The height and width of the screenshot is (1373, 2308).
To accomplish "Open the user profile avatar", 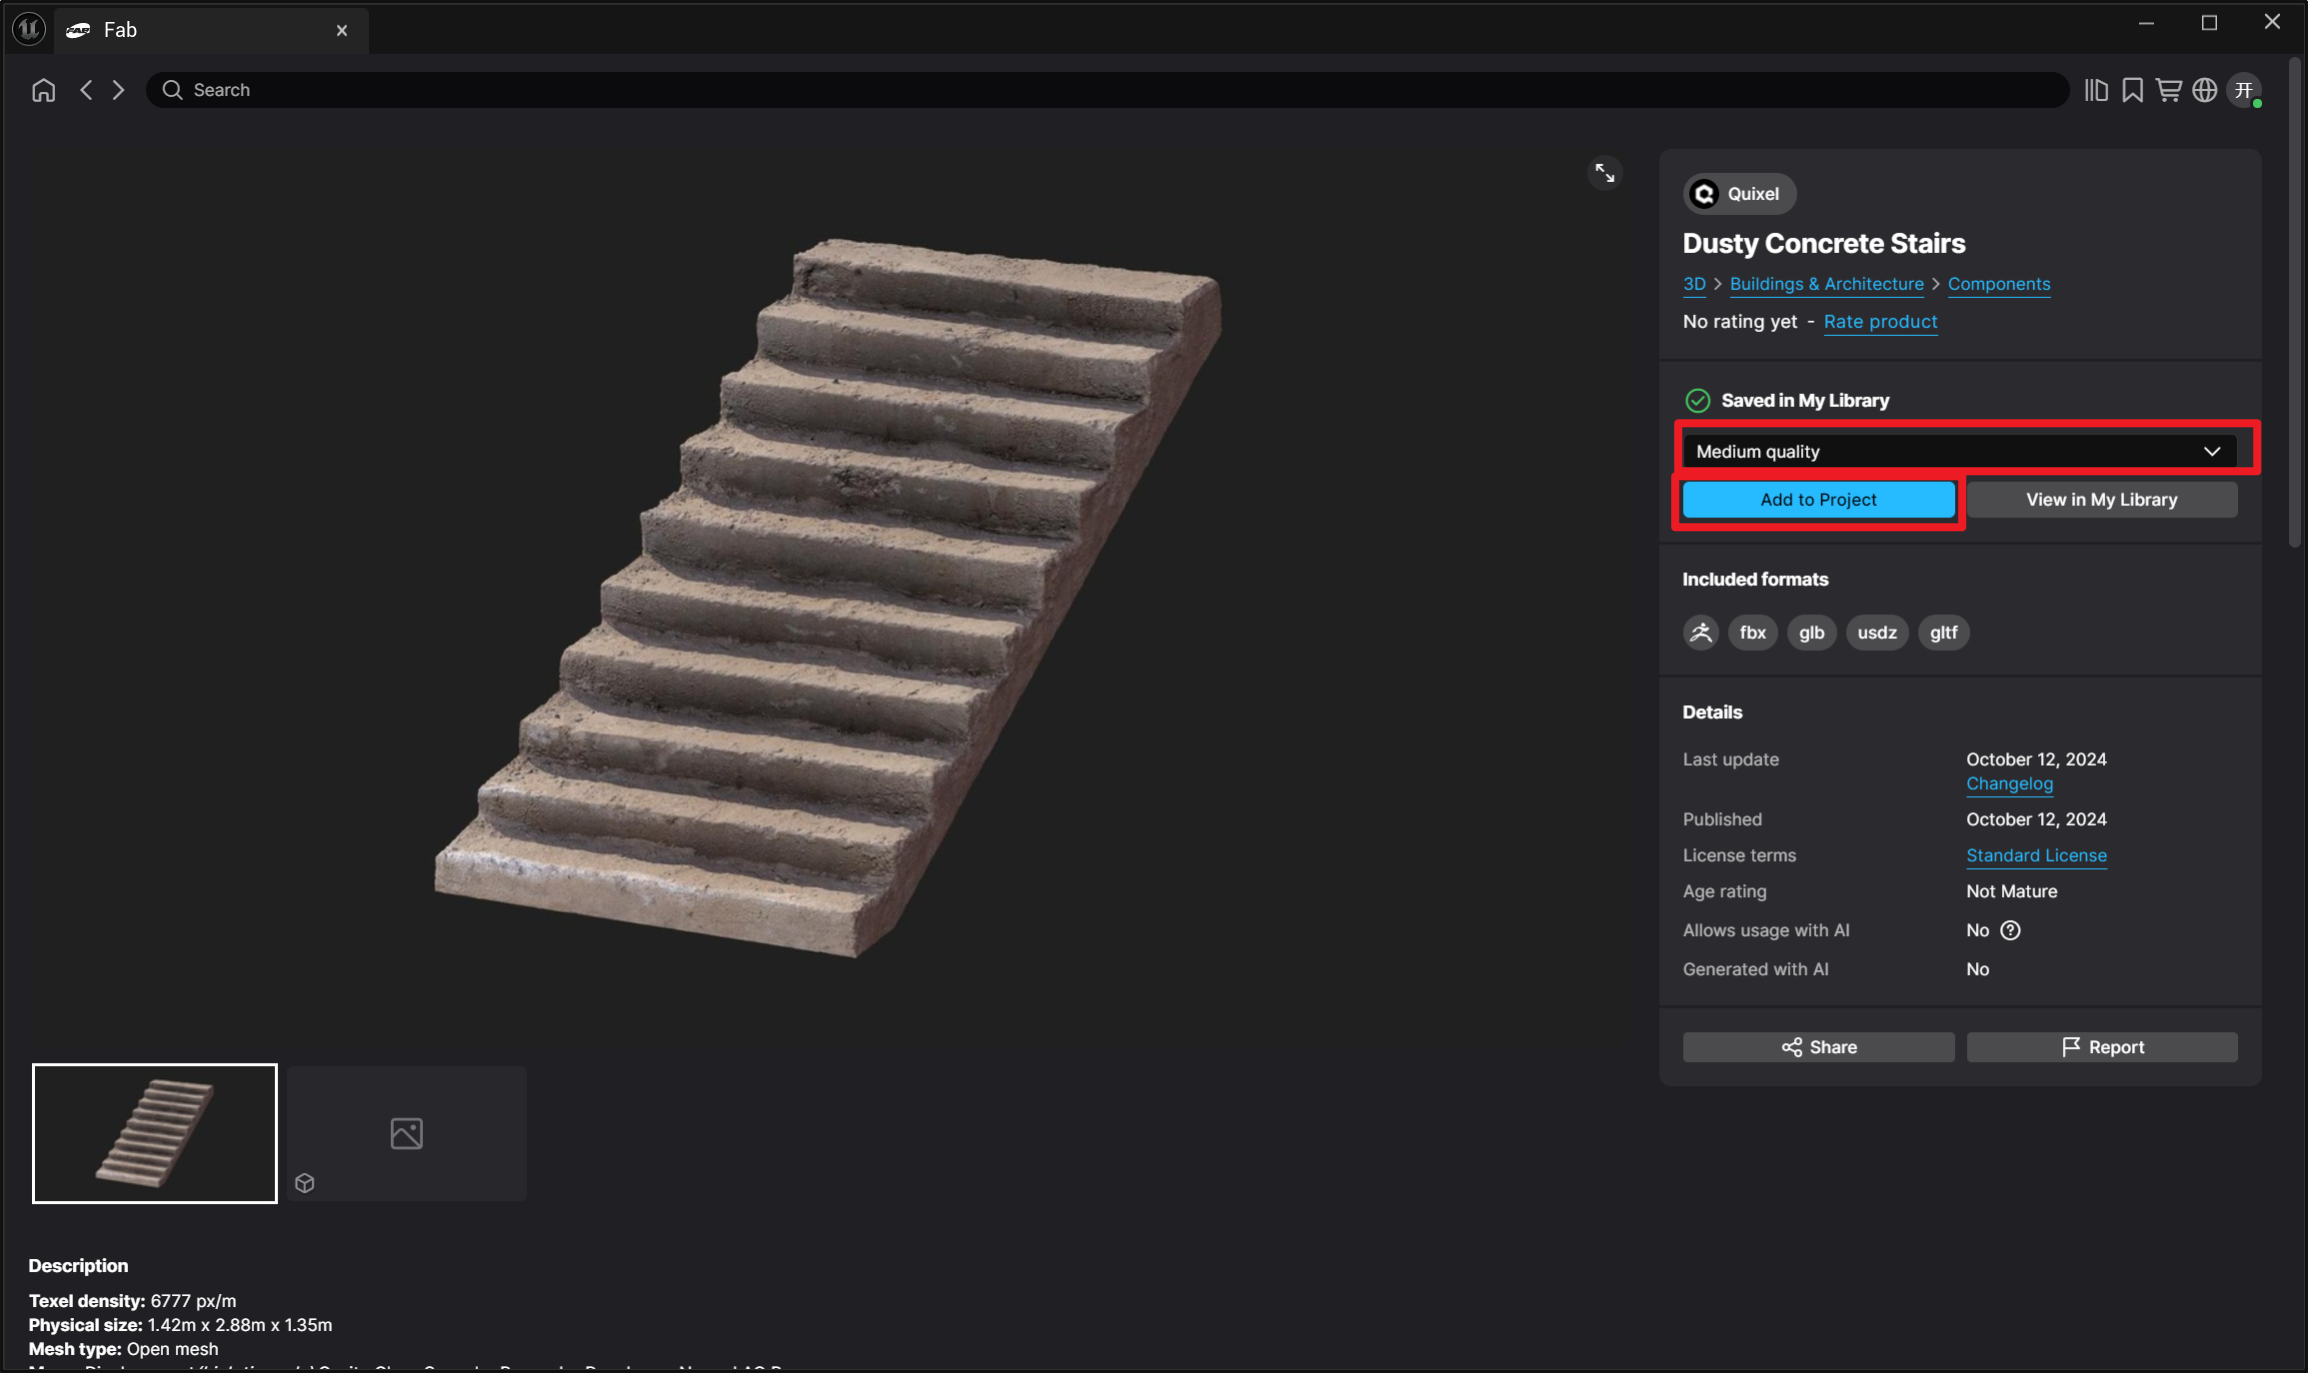I will pos(2244,90).
